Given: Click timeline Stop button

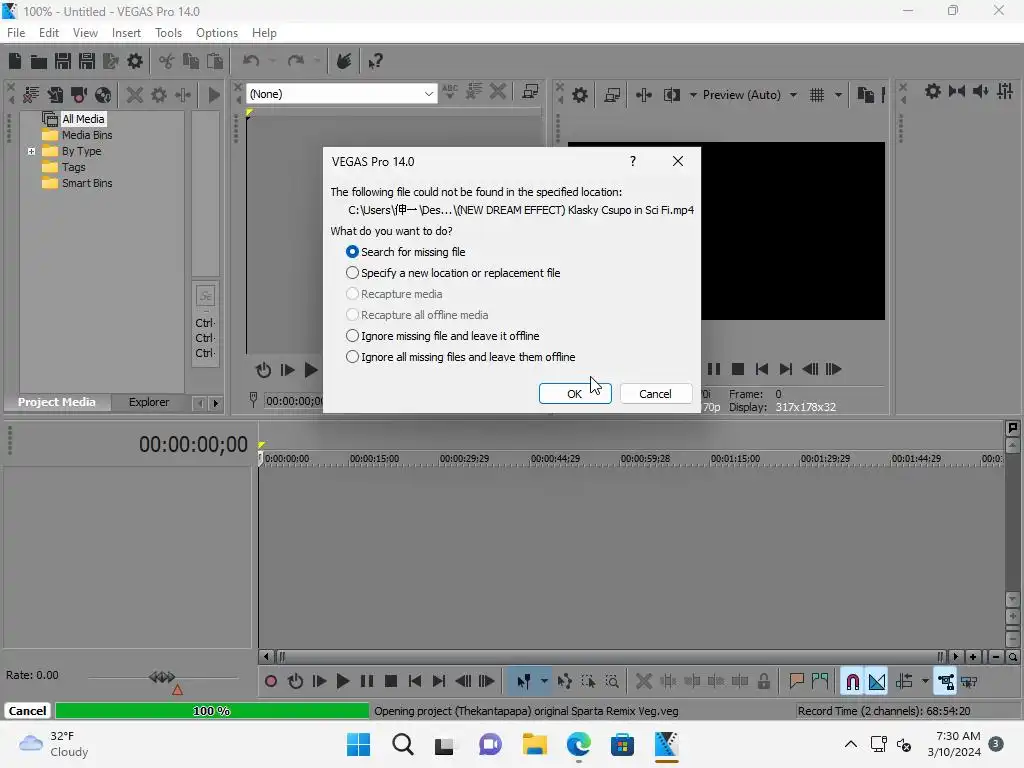Looking at the screenshot, I should point(391,681).
